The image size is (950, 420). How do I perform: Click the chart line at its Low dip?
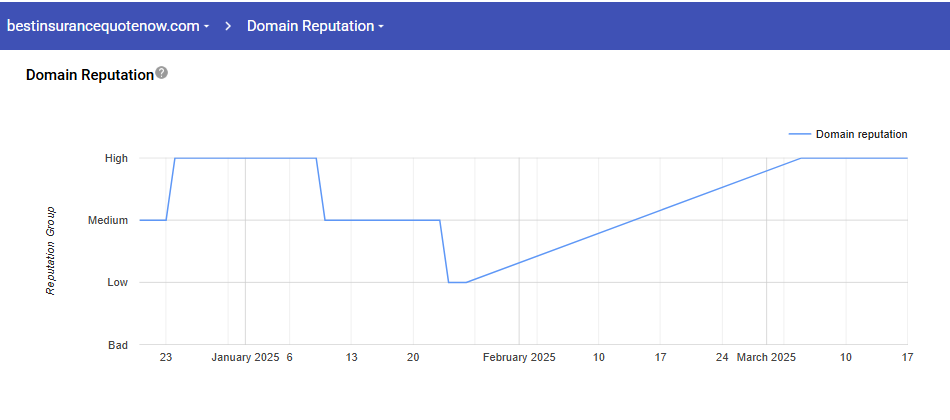pos(457,282)
